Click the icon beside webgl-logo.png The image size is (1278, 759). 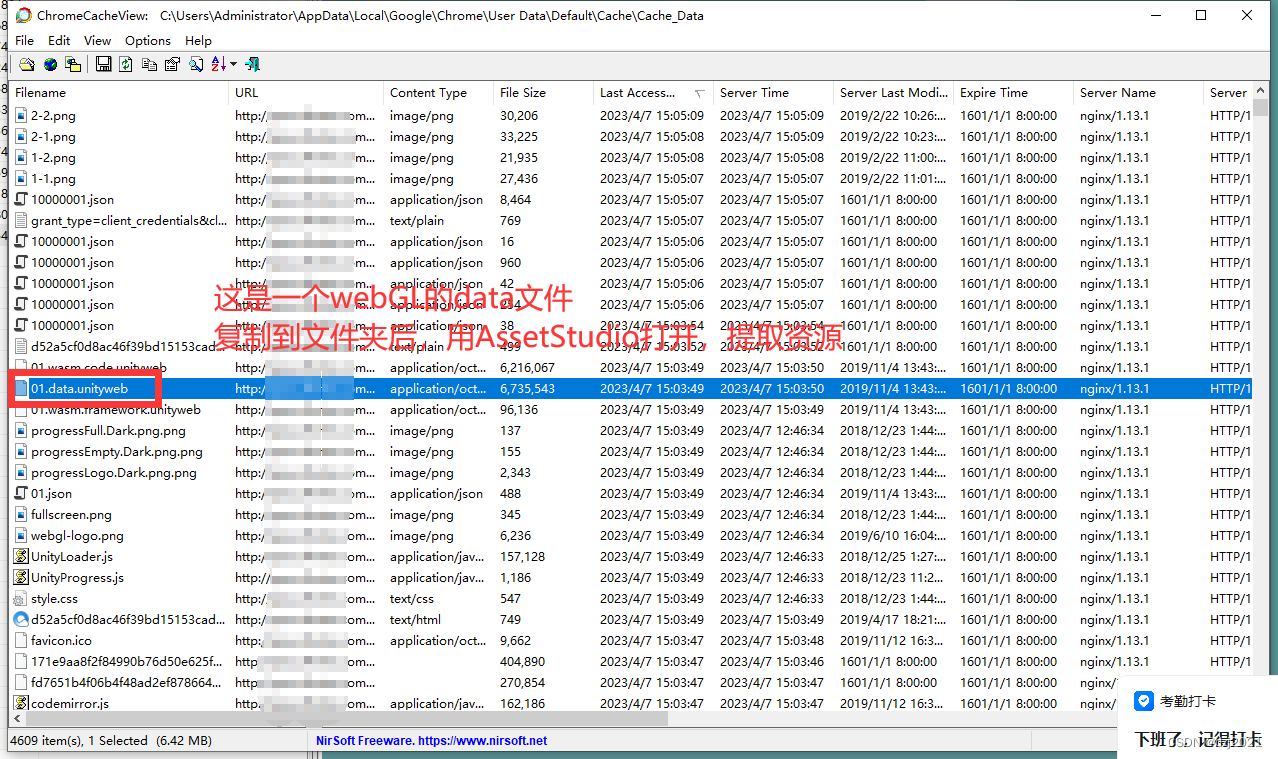tap(21, 535)
